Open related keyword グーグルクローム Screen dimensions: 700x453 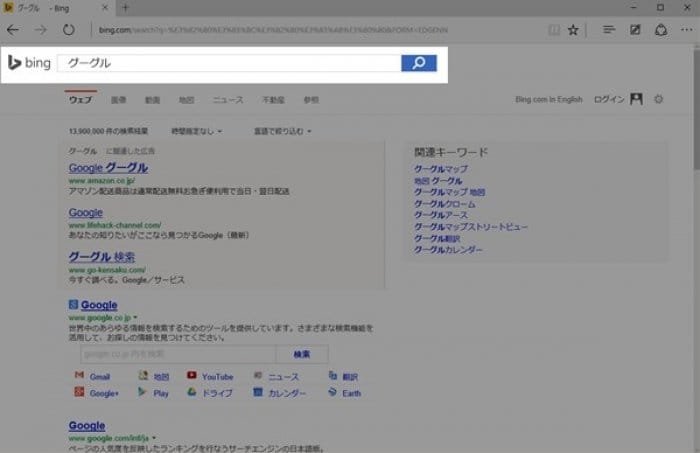click(445, 204)
